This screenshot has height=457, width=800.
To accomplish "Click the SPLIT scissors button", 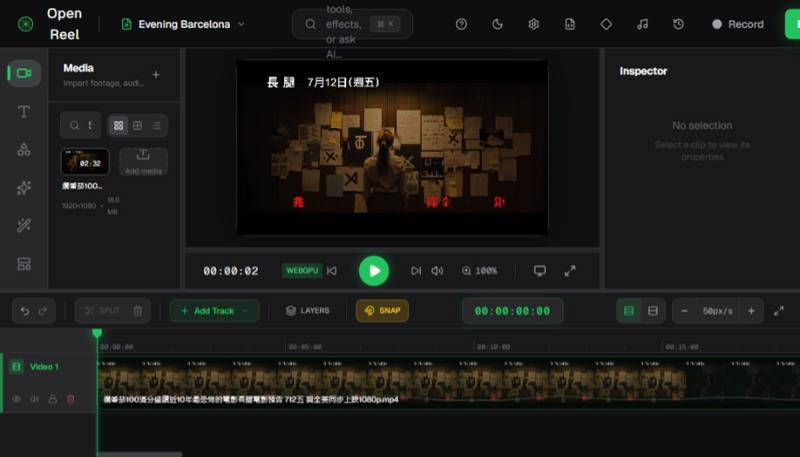I will [x=102, y=311].
